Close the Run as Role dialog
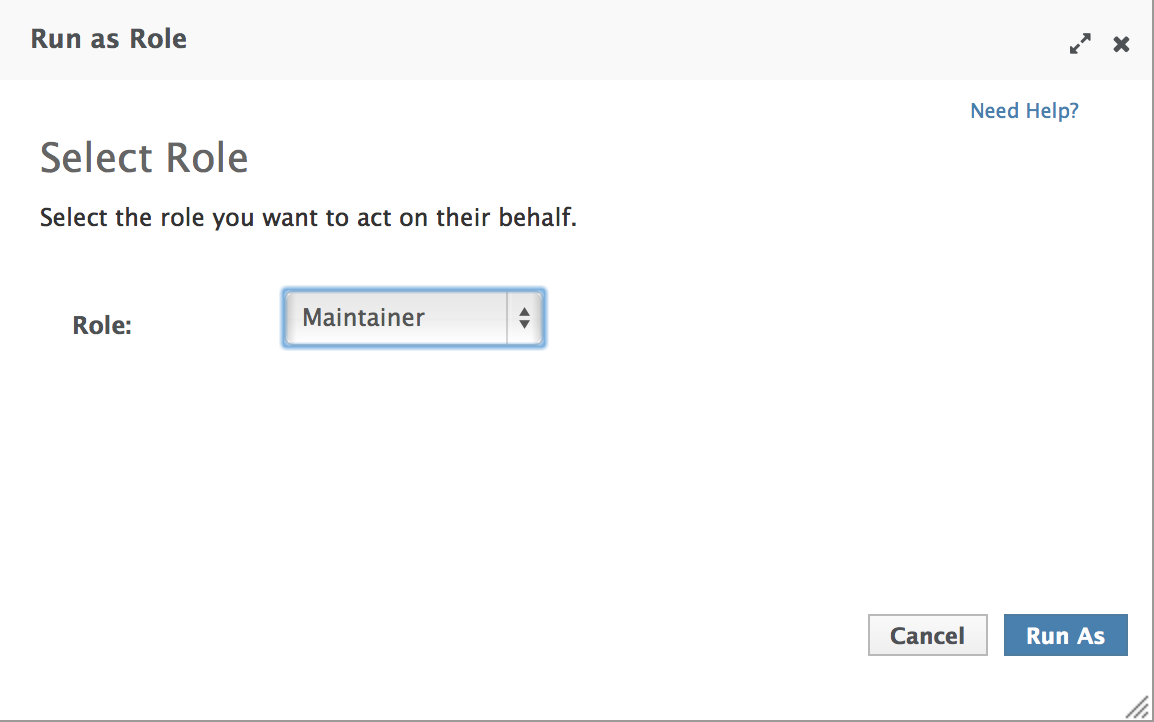The width and height of the screenshot is (1154, 722). [1122, 44]
